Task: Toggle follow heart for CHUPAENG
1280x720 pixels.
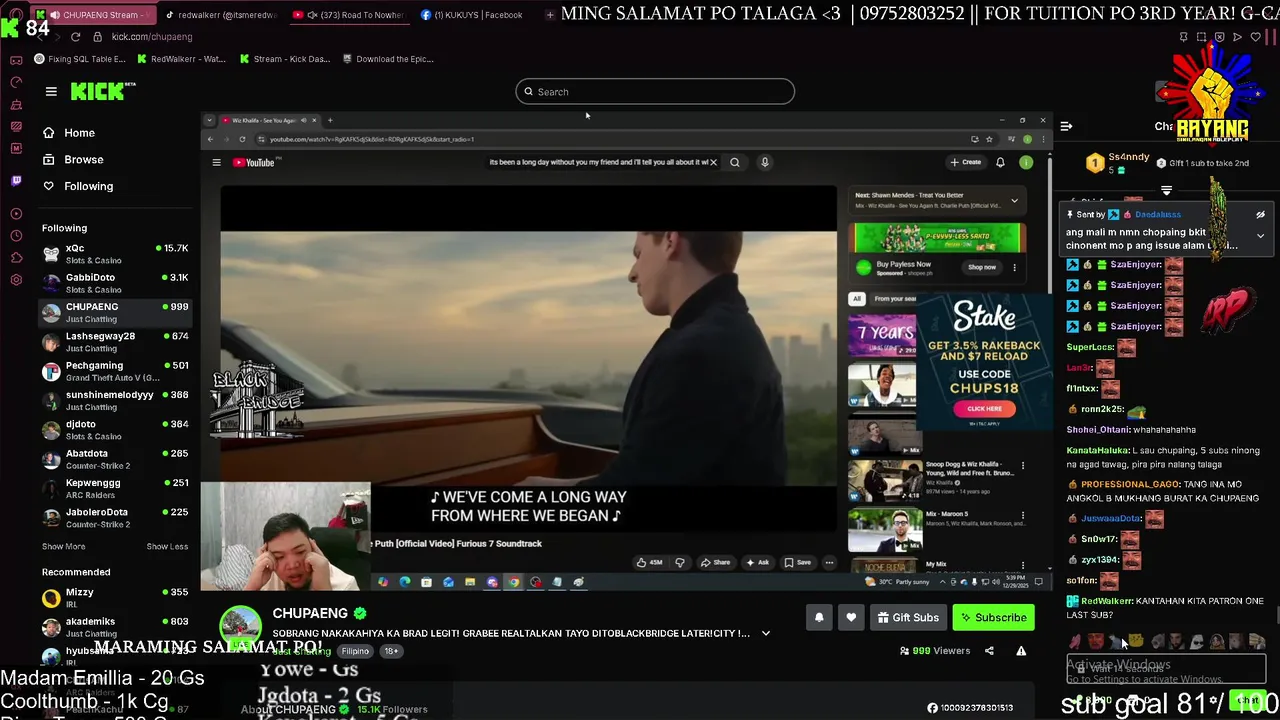Action: (x=851, y=618)
